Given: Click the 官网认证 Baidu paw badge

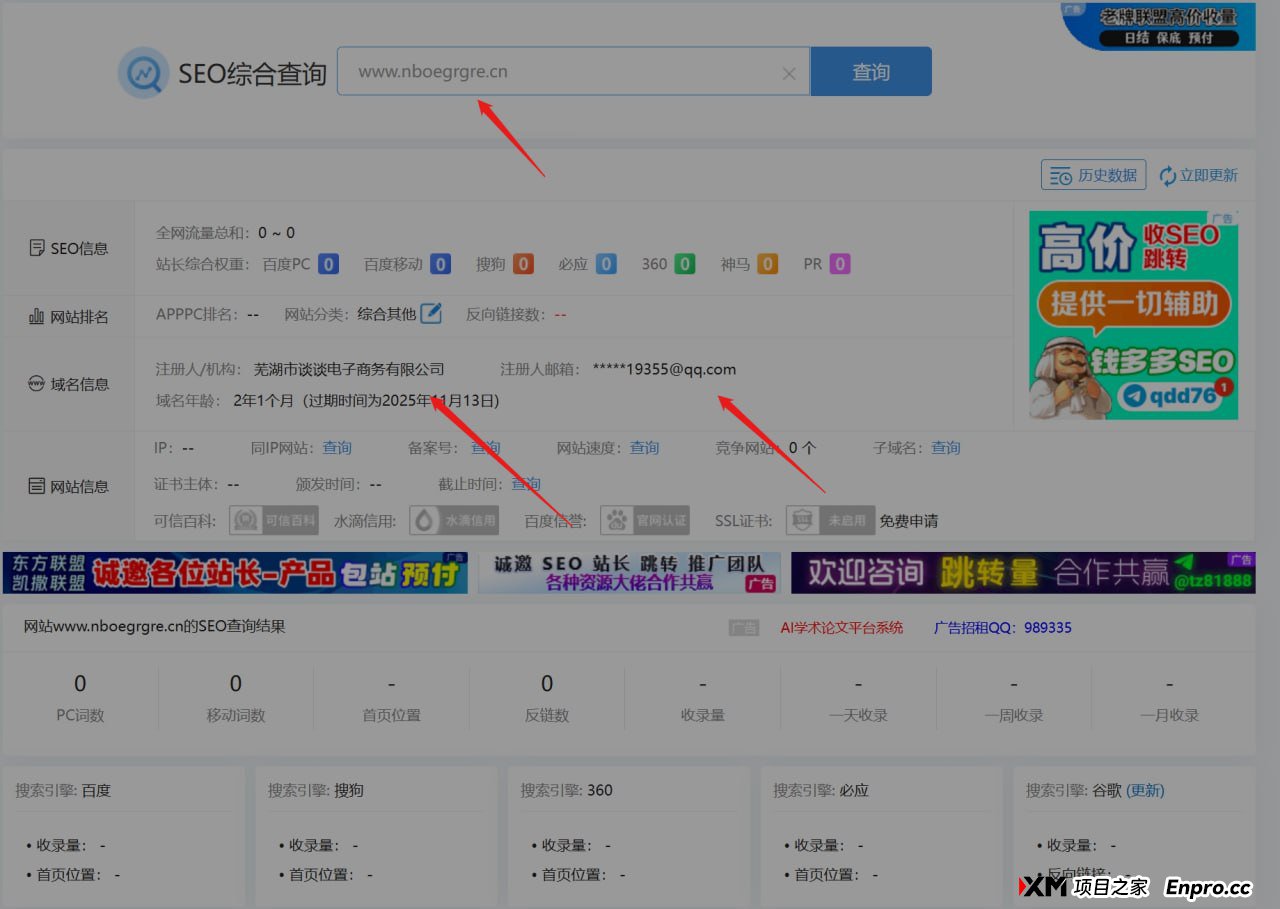Looking at the screenshot, I should point(644,520).
